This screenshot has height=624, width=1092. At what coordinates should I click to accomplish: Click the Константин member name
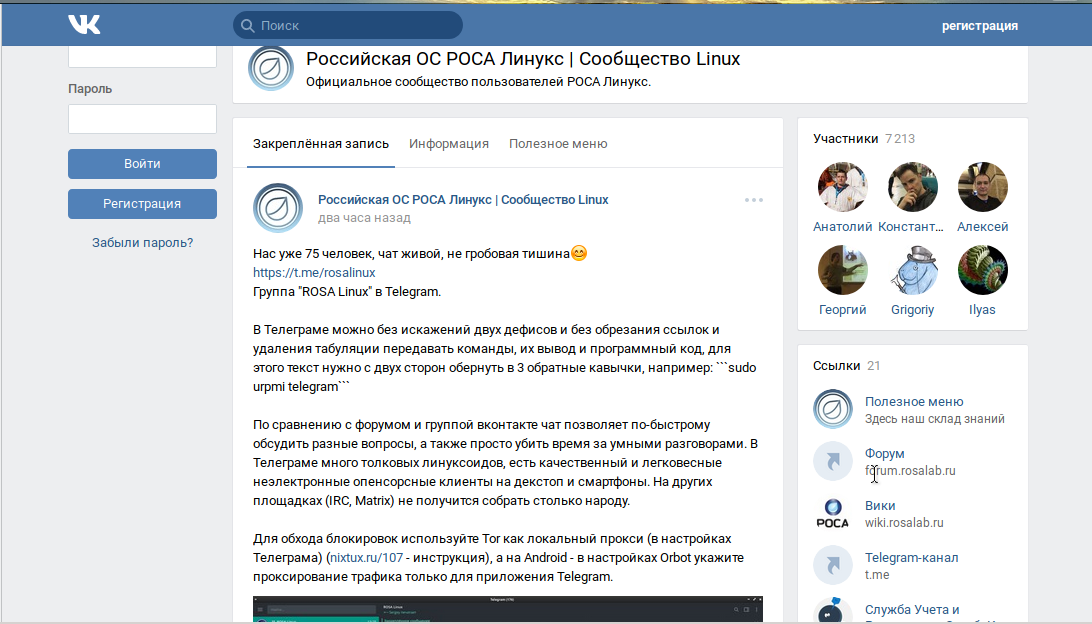[x=911, y=226]
